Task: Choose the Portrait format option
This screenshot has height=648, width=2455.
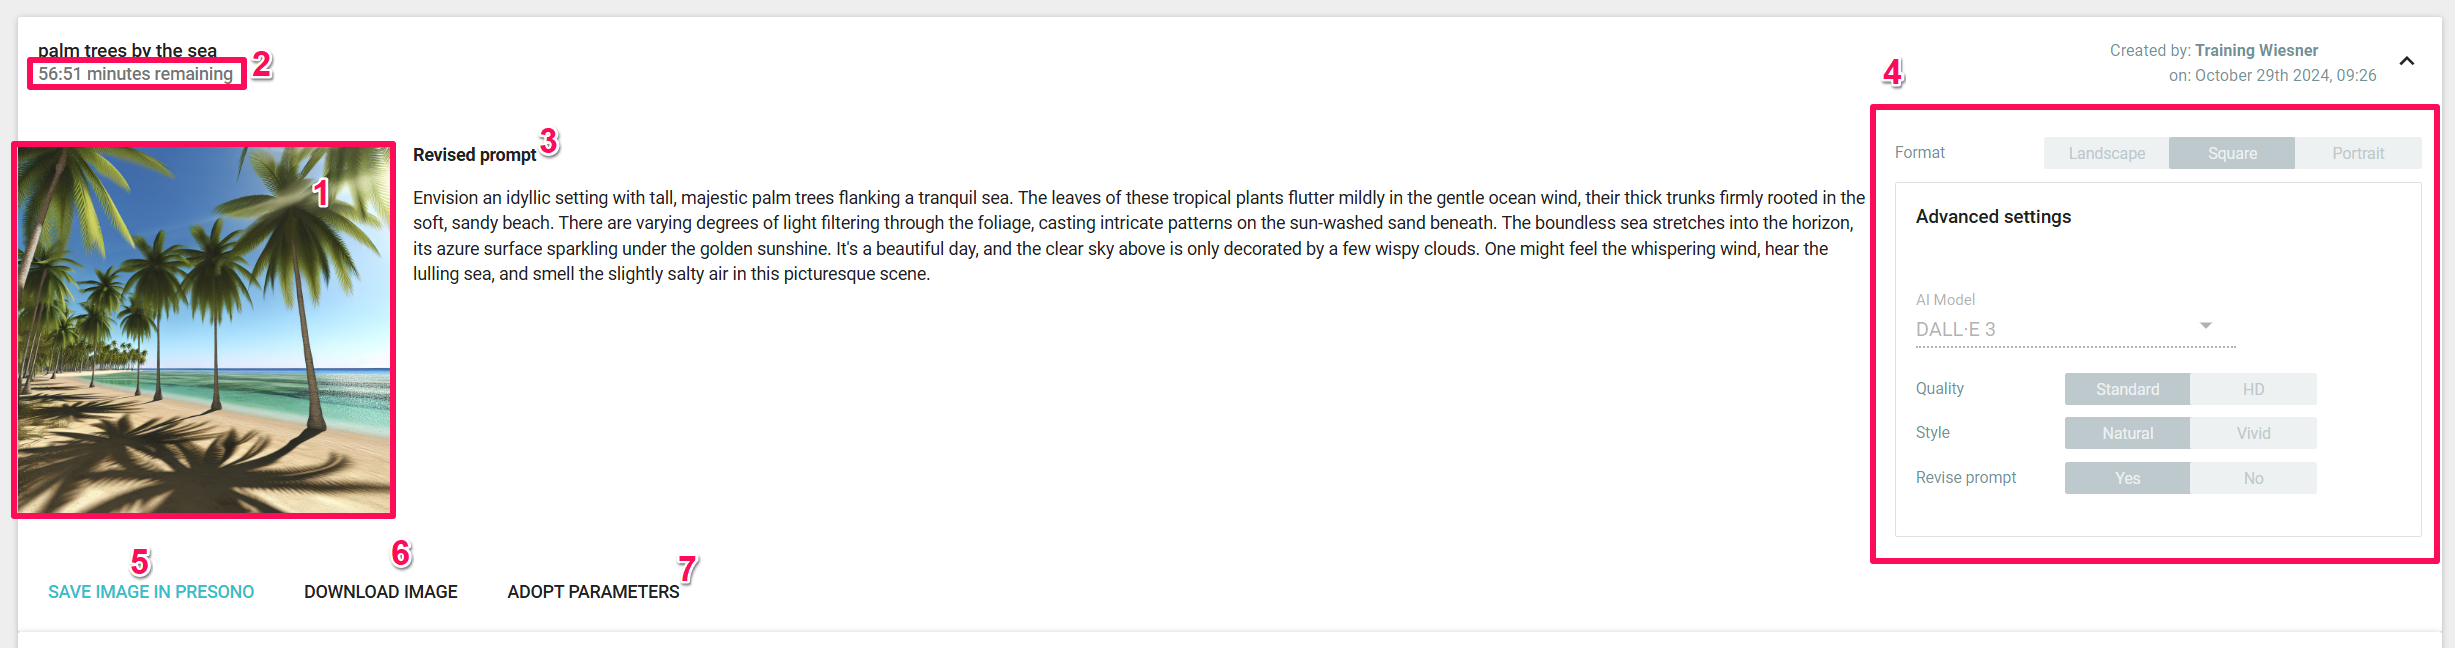Action: pos(2358,153)
